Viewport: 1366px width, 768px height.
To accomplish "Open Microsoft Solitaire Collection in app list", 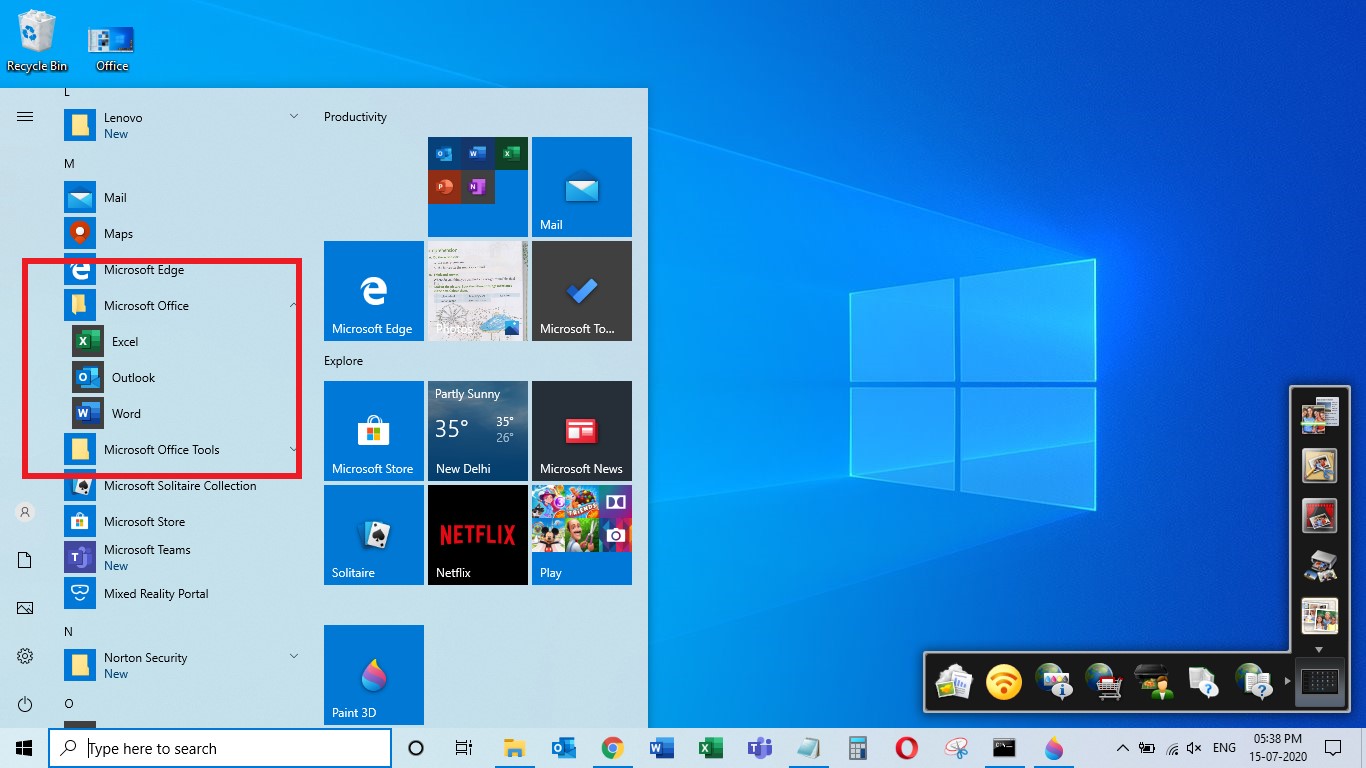I will (182, 486).
